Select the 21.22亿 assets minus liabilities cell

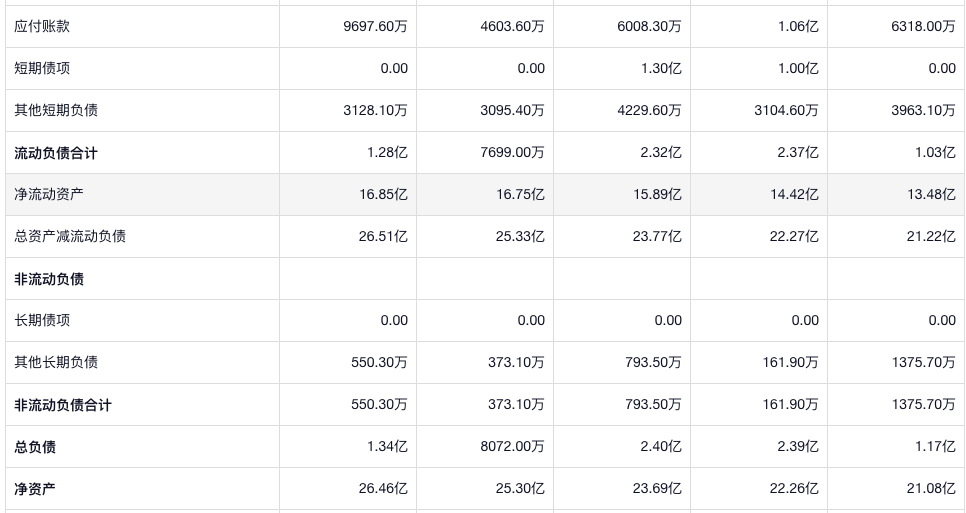(x=931, y=236)
